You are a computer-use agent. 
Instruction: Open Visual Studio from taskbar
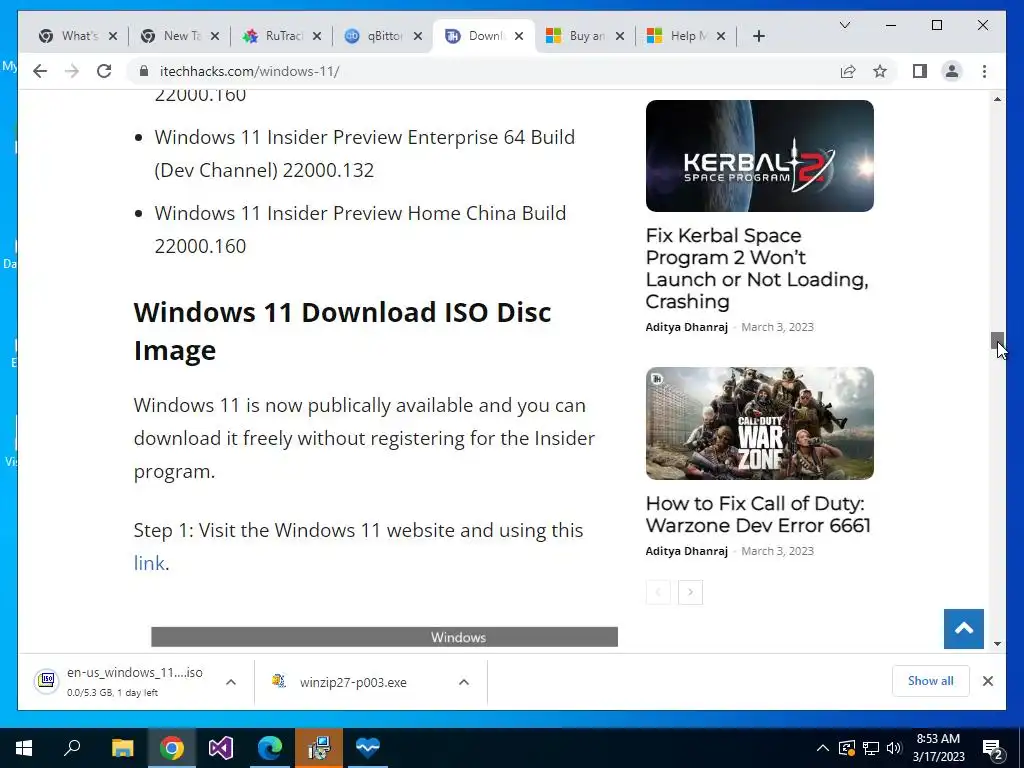coord(221,748)
